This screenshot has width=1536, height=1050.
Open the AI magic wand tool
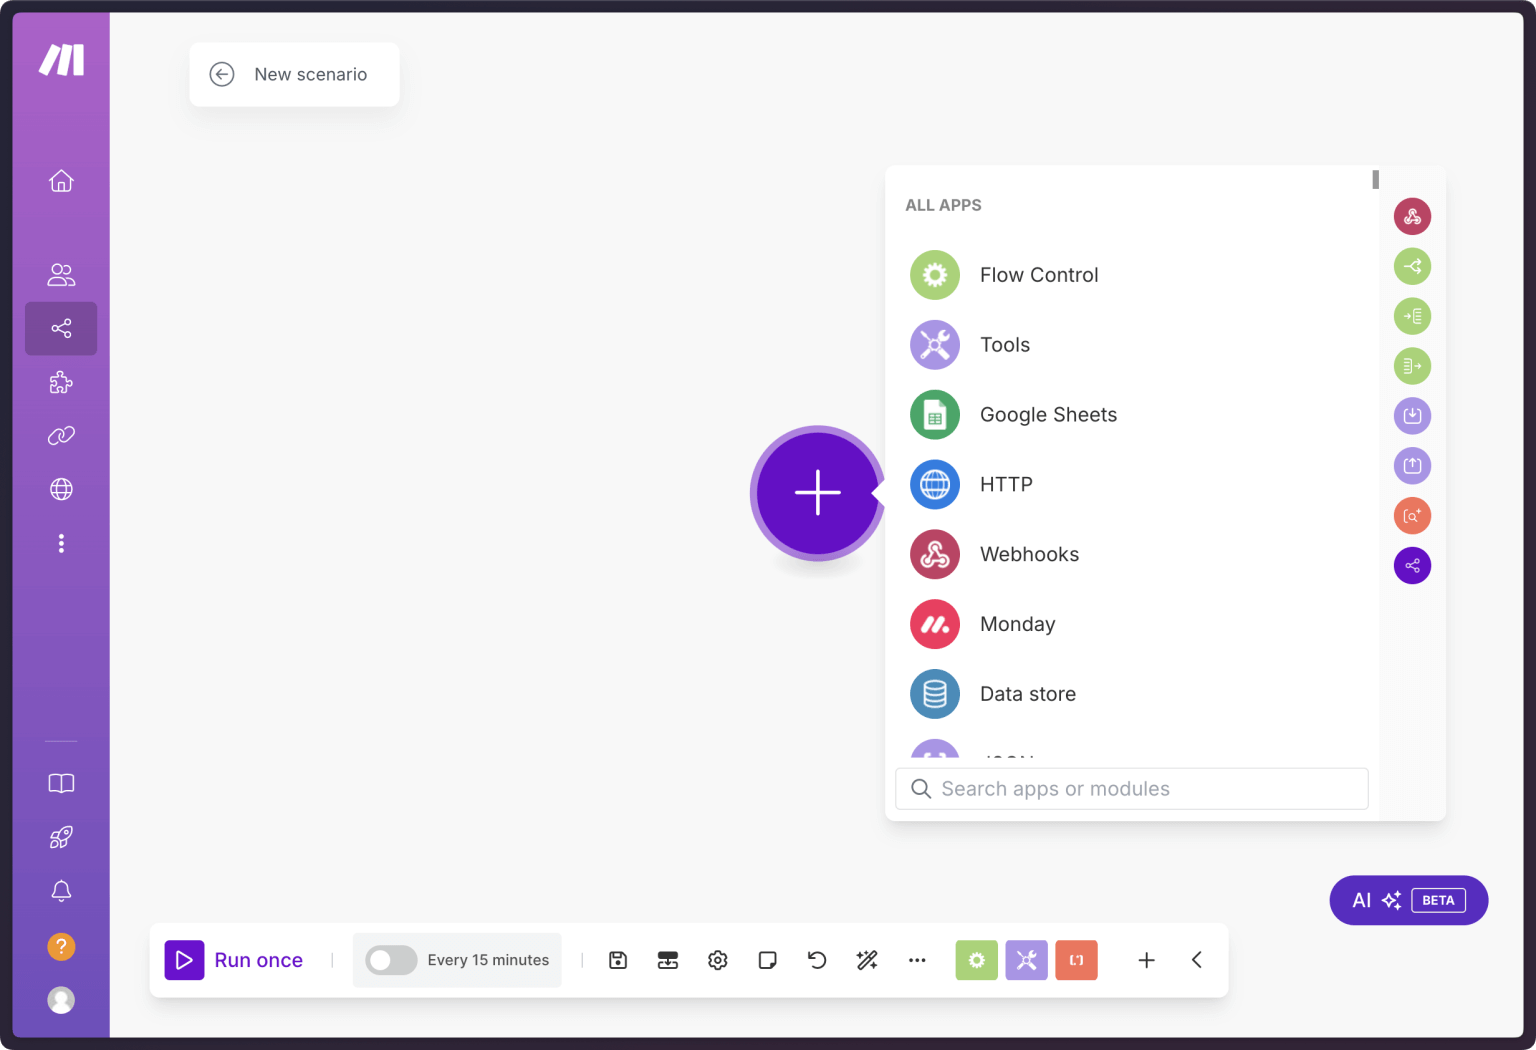(x=867, y=960)
